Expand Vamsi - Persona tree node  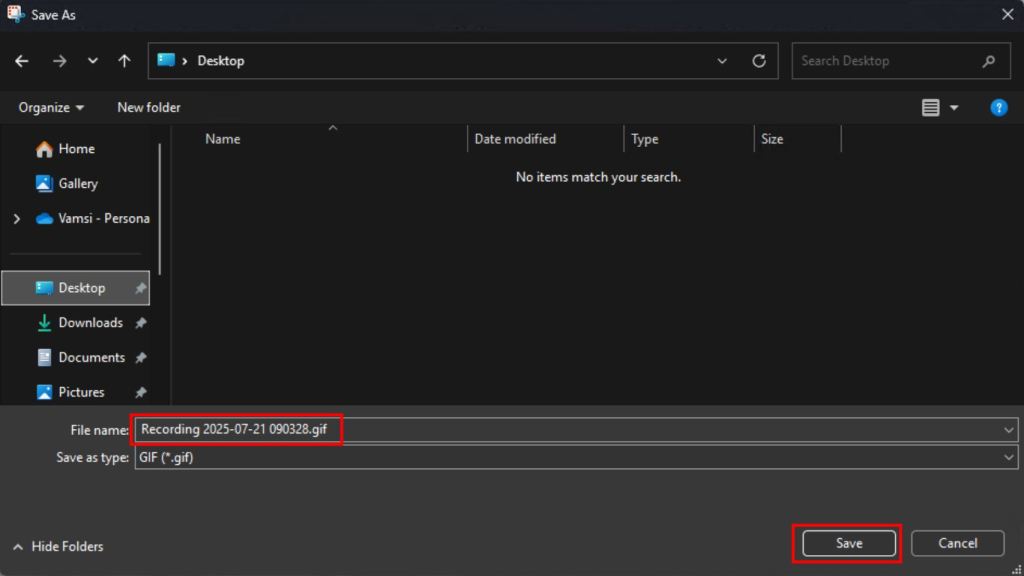coord(17,219)
